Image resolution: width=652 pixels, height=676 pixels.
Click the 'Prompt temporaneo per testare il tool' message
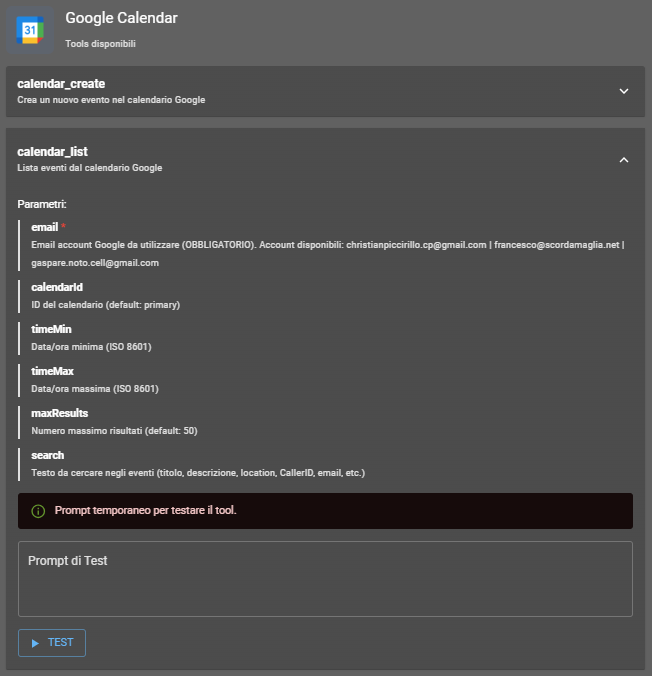tap(145, 511)
